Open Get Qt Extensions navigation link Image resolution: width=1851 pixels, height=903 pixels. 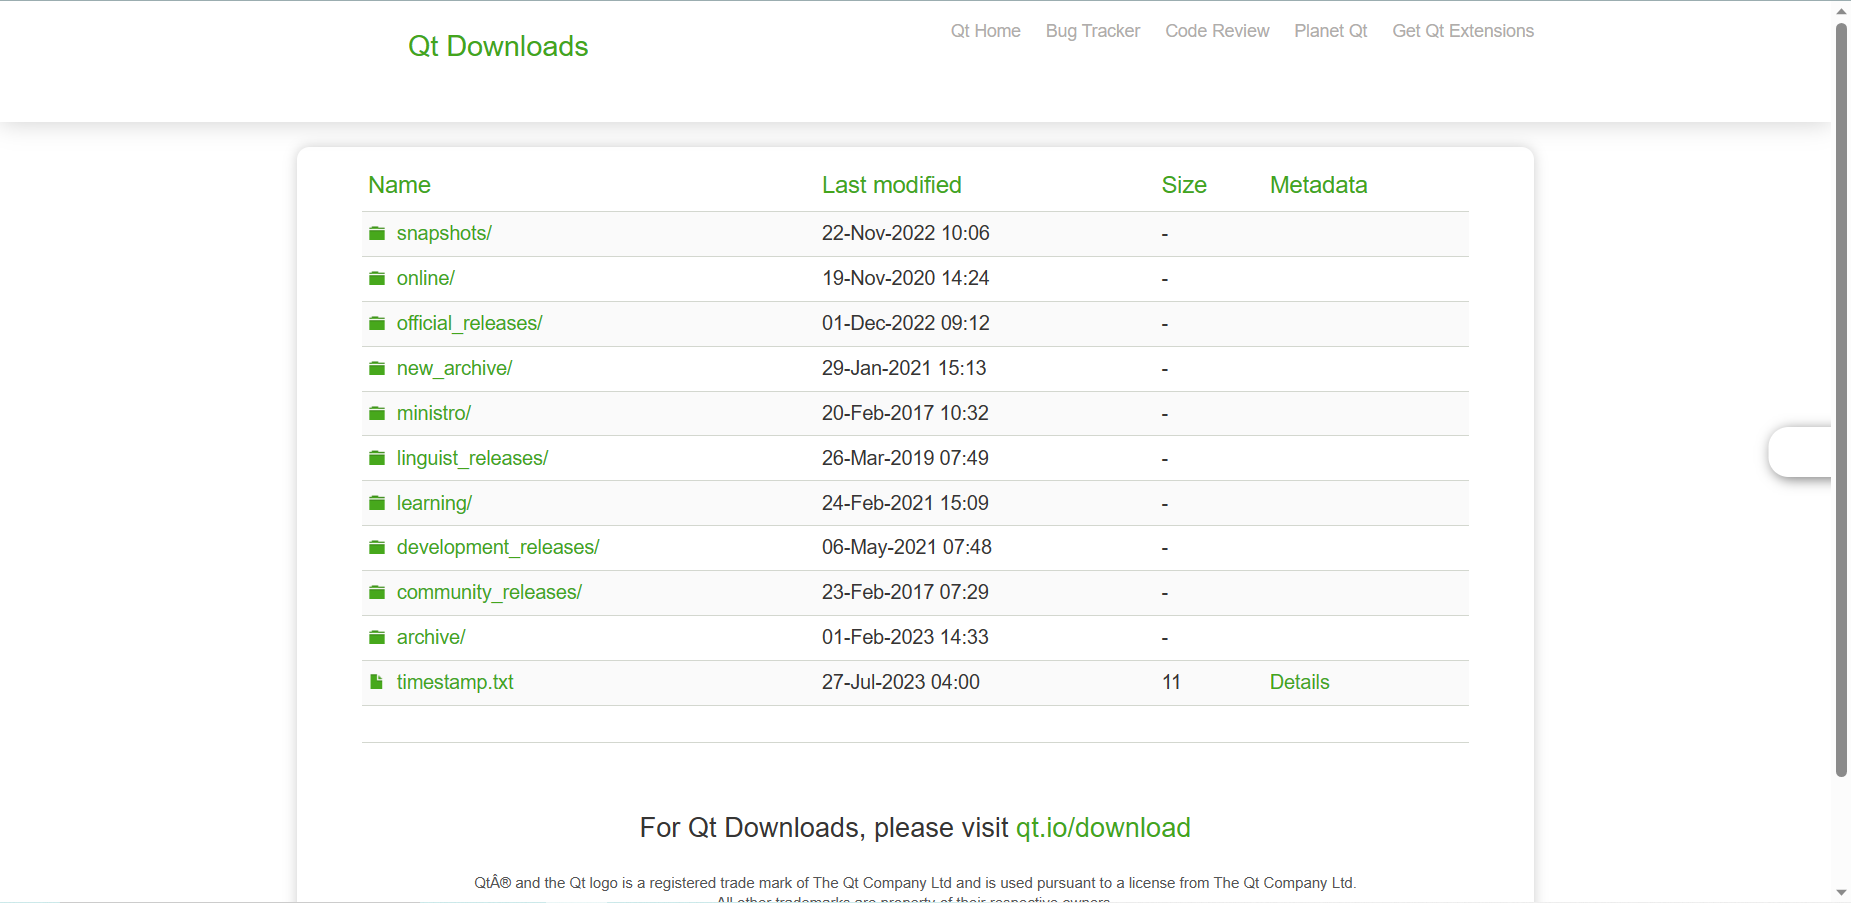coord(1463,31)
